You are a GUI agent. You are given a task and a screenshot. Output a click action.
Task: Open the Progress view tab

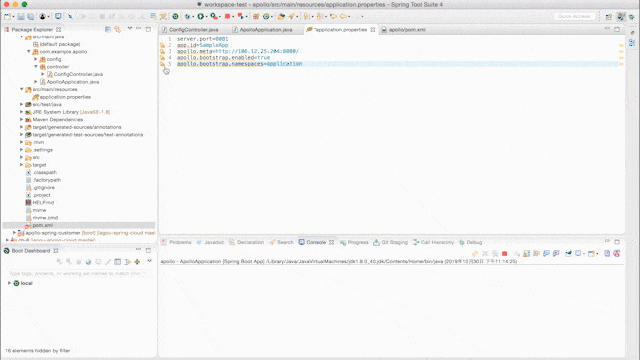click(x=358, y=242)
